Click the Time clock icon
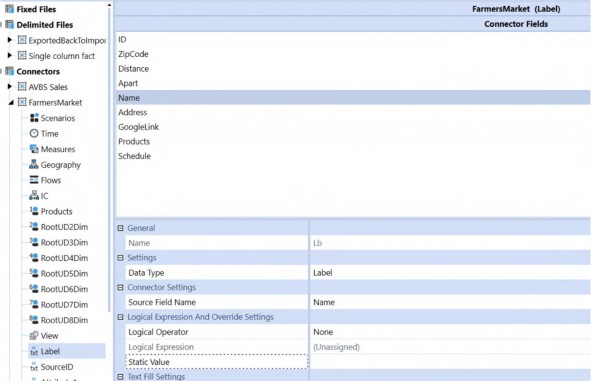 click(x=34, y=133)
